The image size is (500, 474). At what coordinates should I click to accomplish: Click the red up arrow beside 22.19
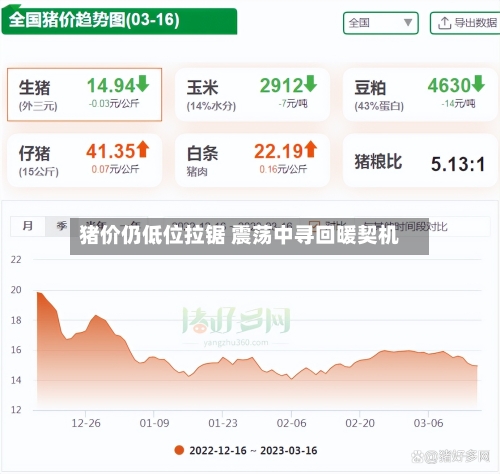(x=310, y=149)
